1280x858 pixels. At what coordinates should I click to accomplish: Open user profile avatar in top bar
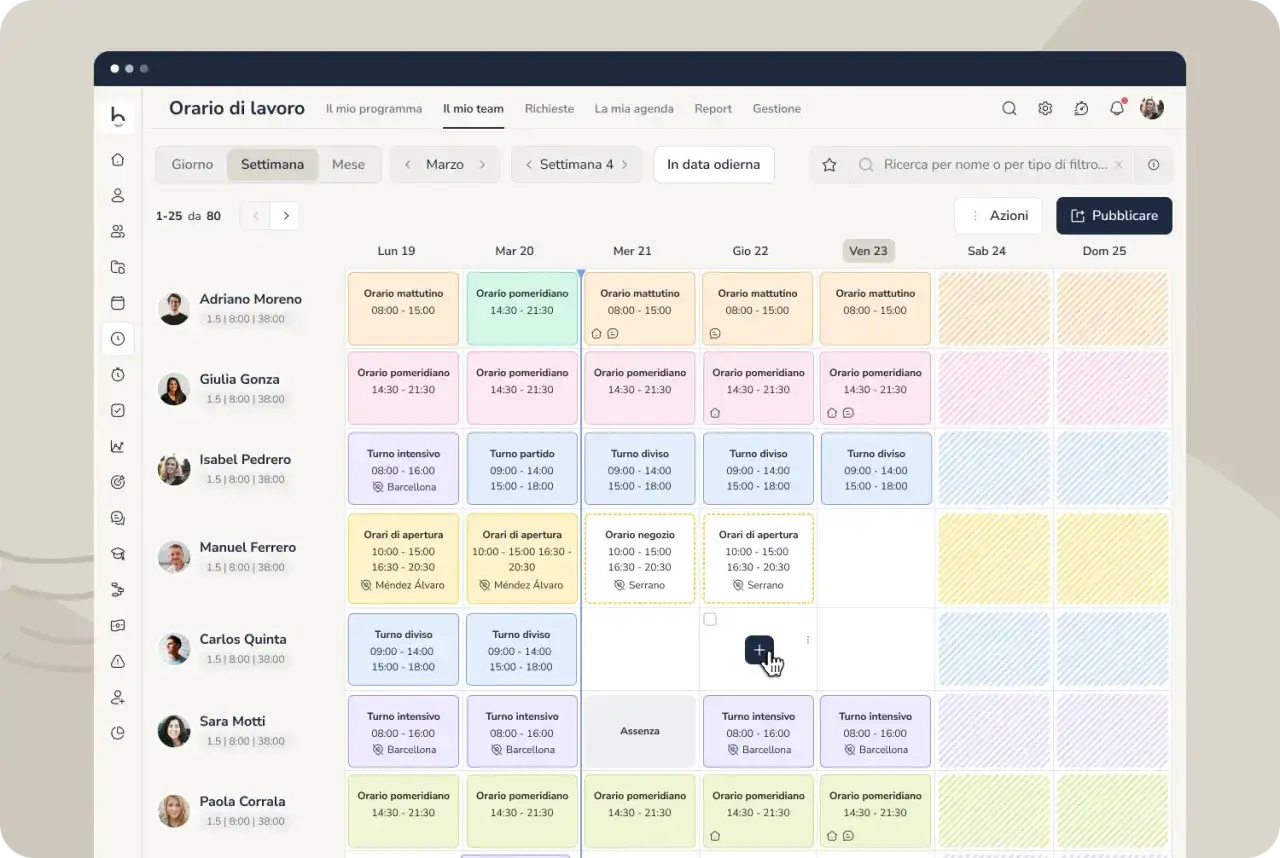coord(1152,108)
